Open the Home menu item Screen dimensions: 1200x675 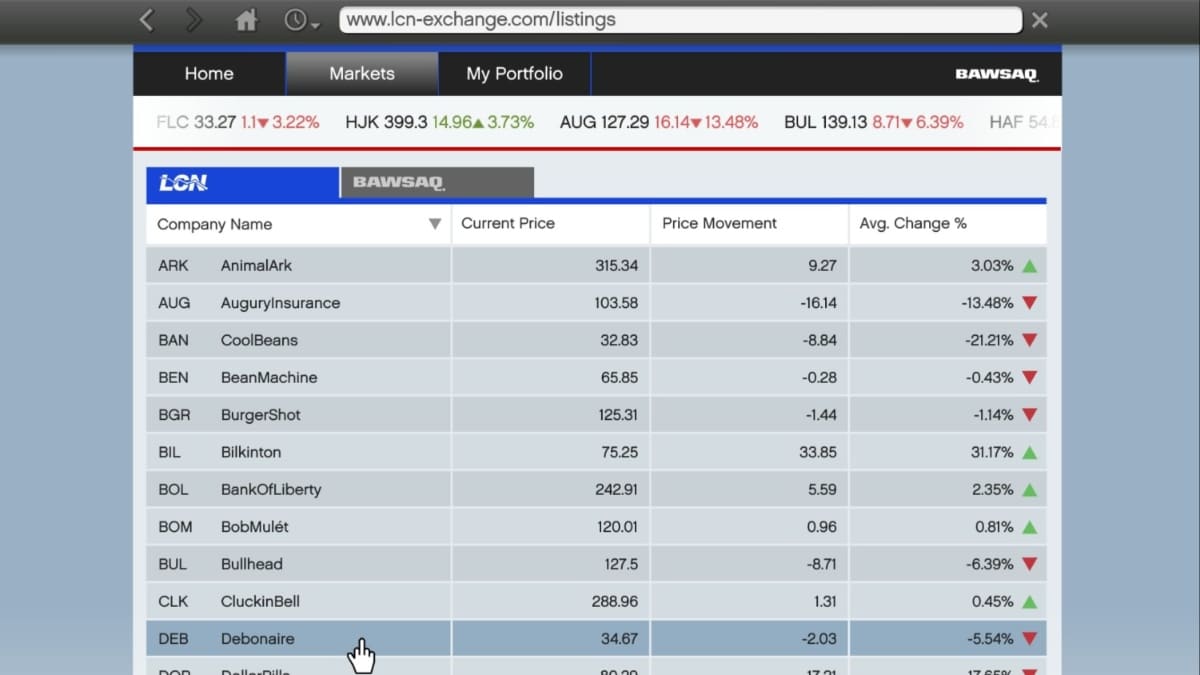(209, 74)
